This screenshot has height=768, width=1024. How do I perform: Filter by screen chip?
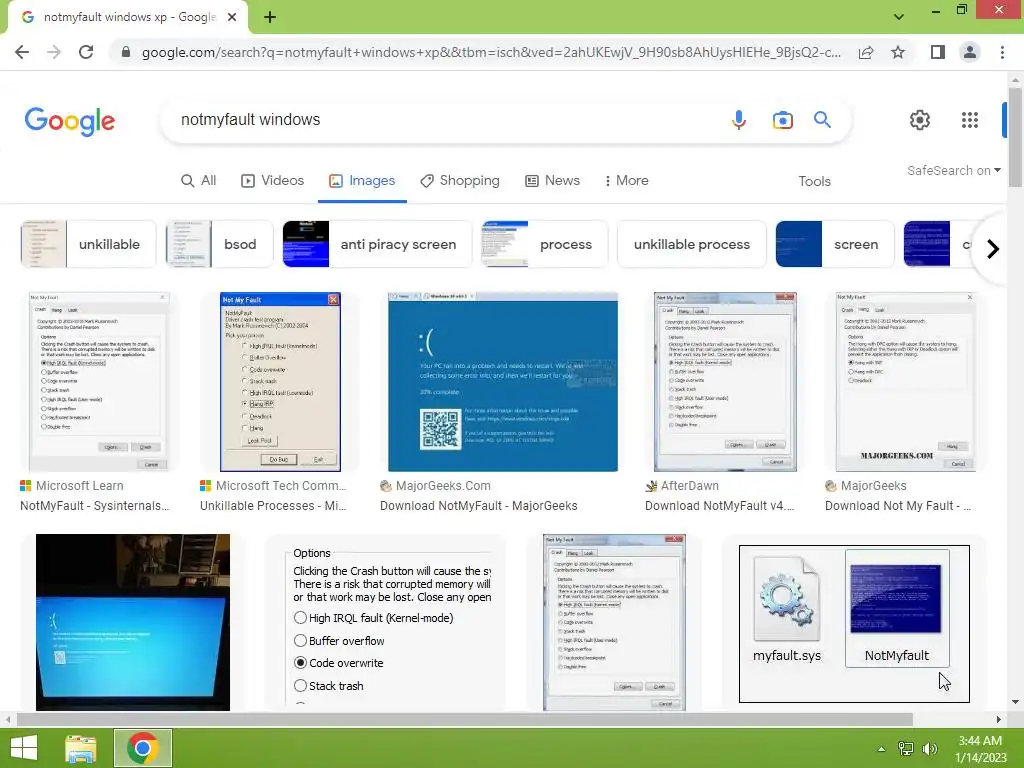(x=835, y=244)
